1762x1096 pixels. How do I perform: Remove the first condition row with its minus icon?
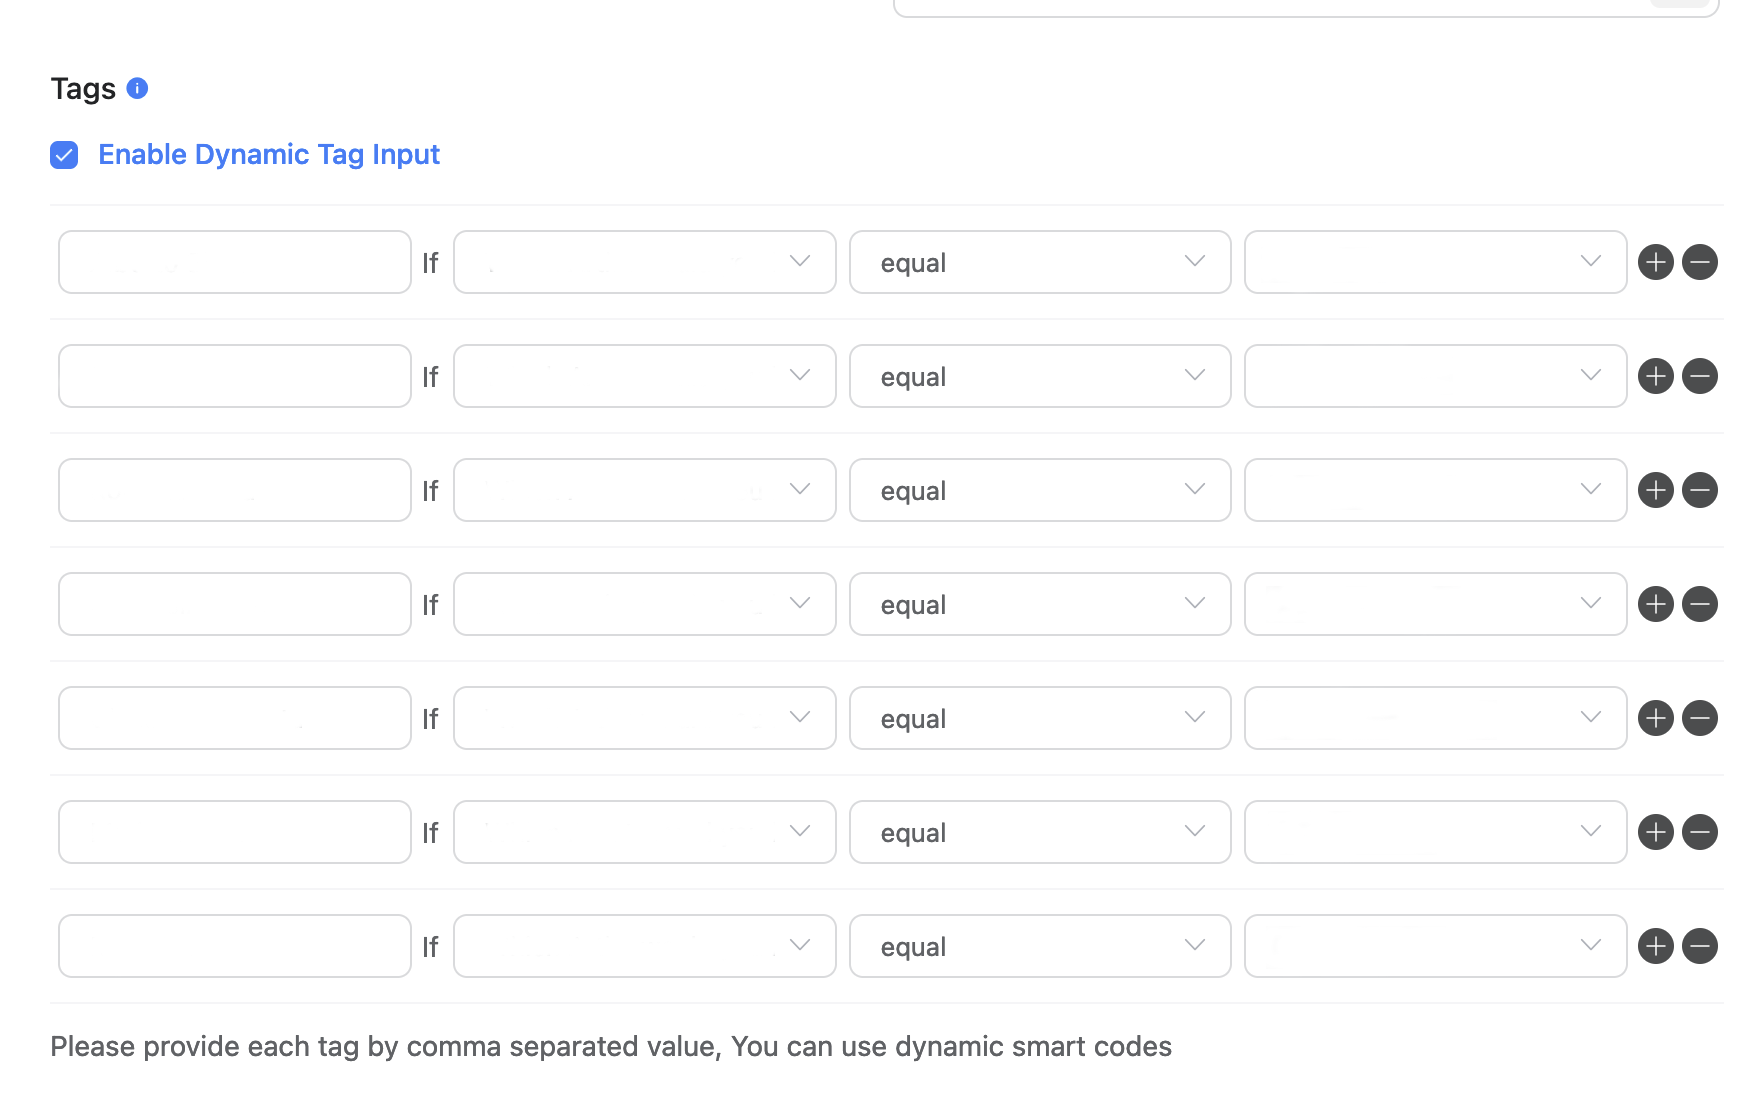[1700, 262]
